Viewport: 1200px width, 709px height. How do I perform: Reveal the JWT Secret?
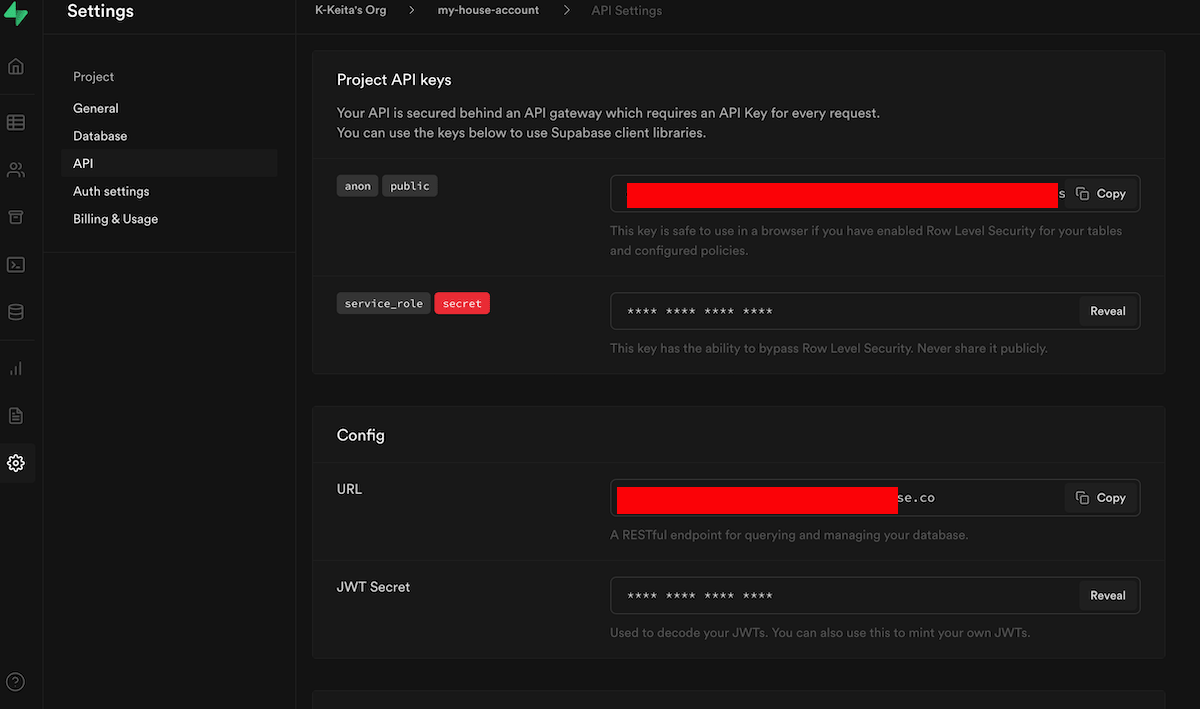1108,595
